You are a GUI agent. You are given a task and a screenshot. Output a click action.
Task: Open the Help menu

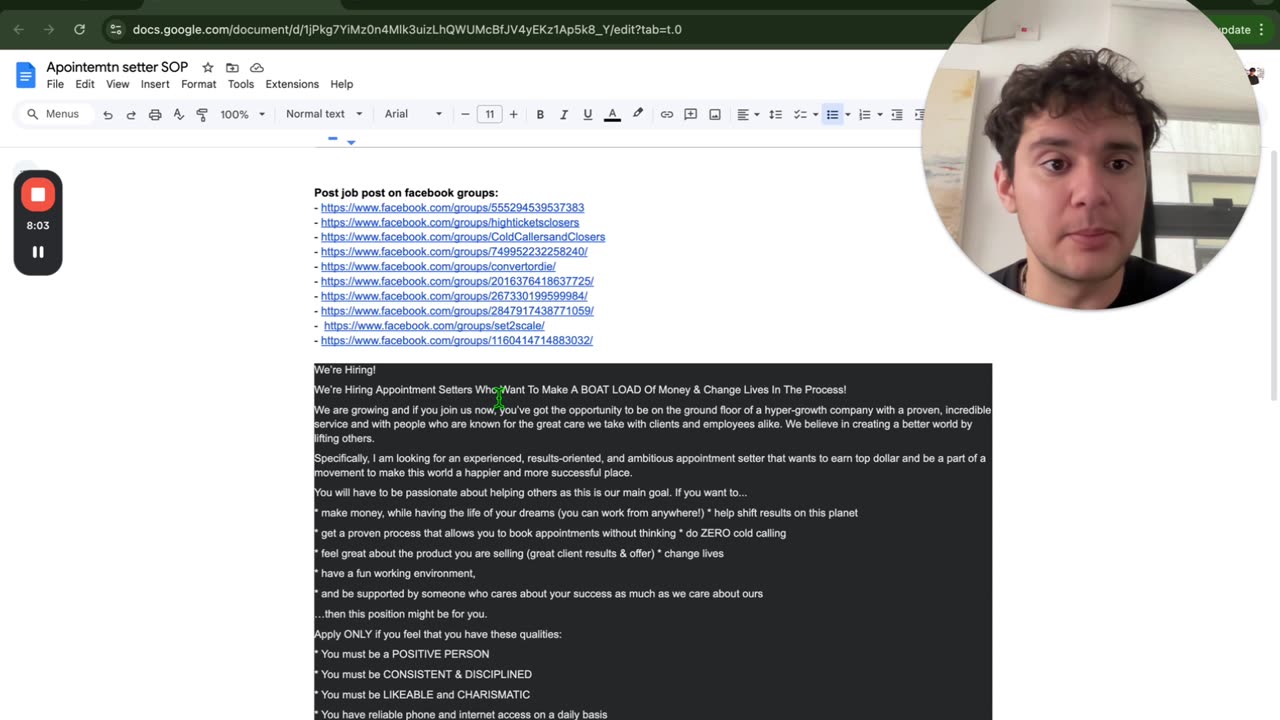point(342,84)
